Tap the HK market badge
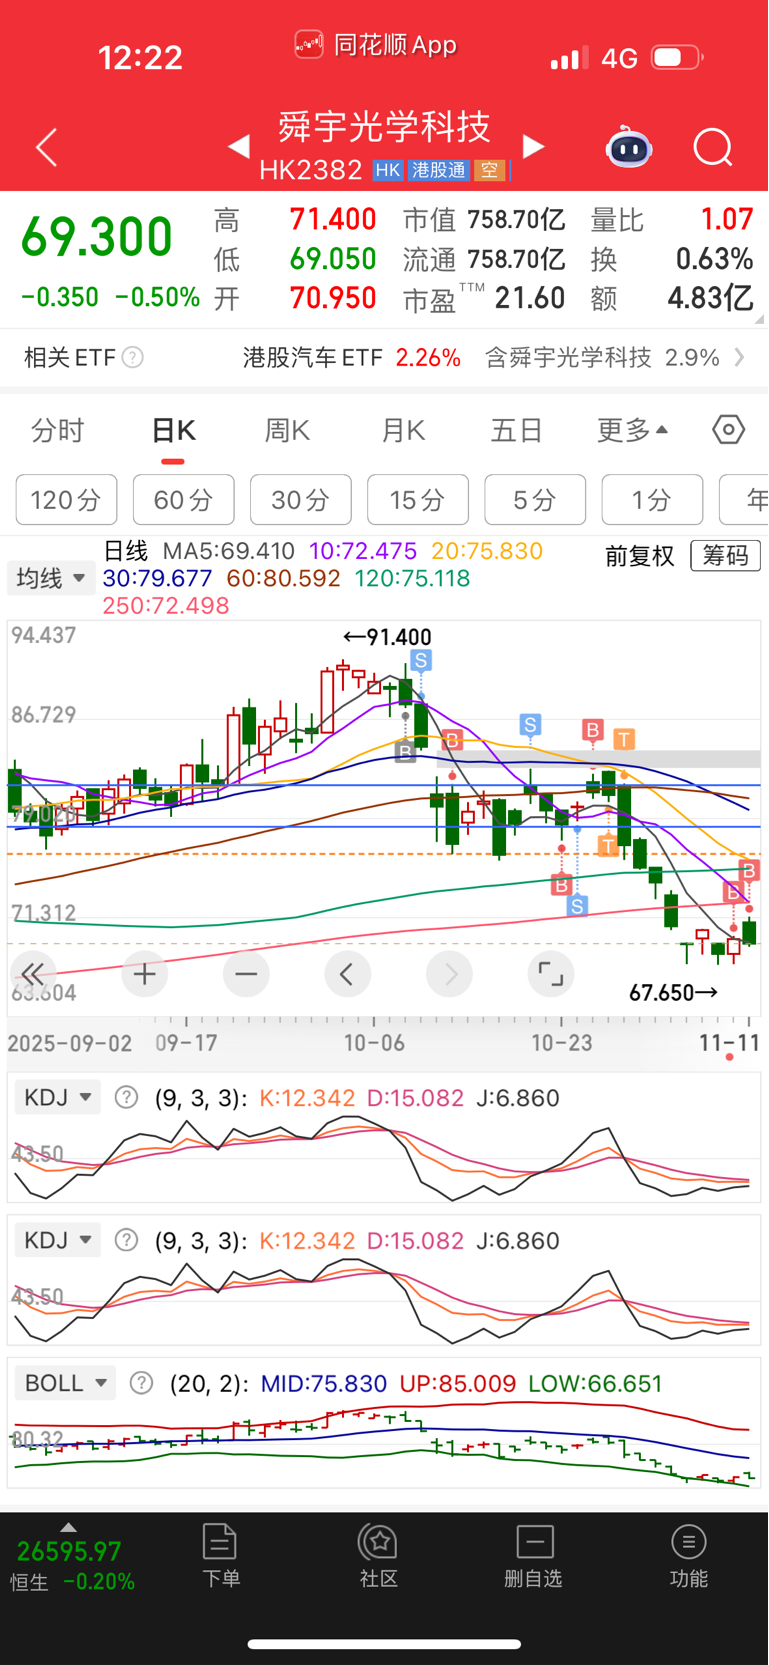 [388, 170]
